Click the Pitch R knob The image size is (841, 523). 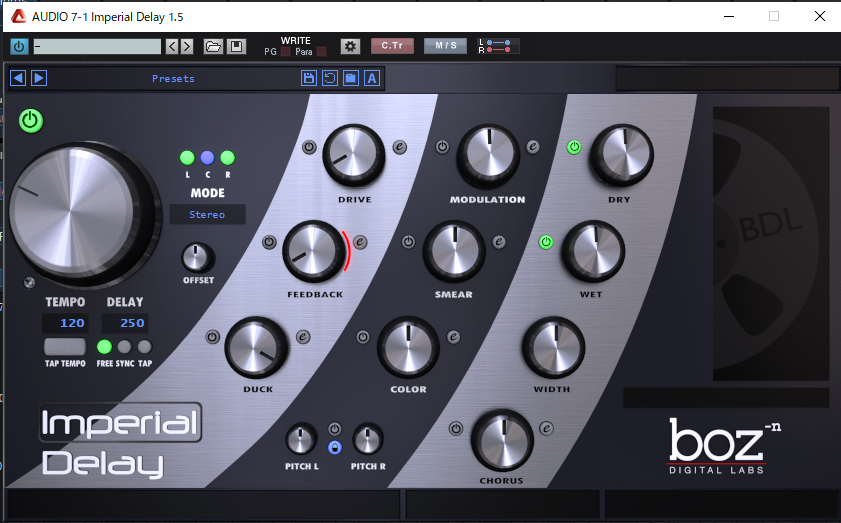coord(368,439)
